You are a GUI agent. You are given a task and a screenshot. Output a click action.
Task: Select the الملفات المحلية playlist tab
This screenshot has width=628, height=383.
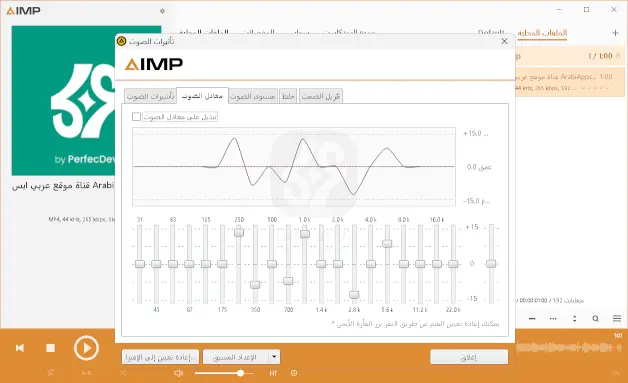click(542, 33)
